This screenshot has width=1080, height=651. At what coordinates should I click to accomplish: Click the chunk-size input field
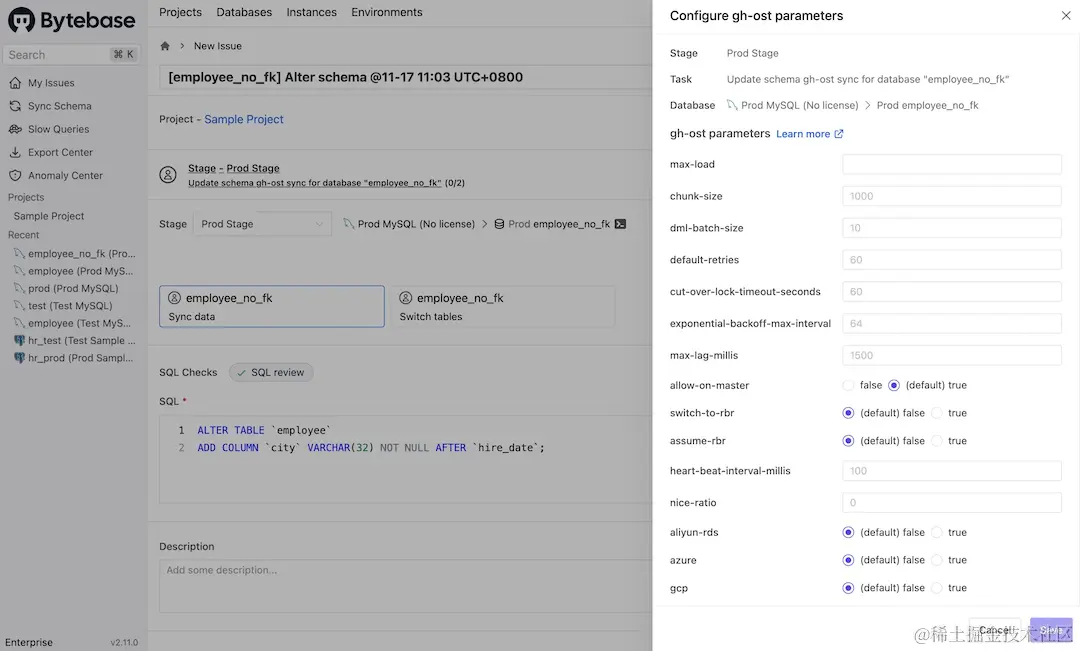click(x=952, y=196)
